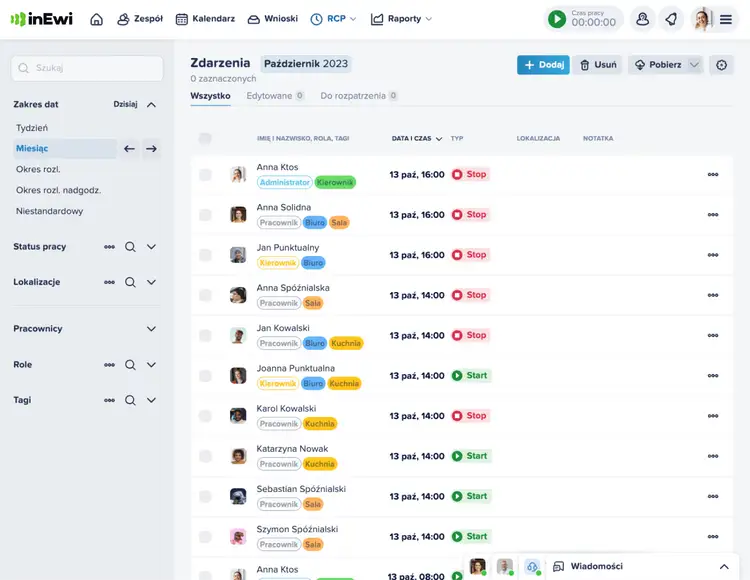Go to previous month with left arrow
This screenshot has width=750, height=580.
(129, 149)
